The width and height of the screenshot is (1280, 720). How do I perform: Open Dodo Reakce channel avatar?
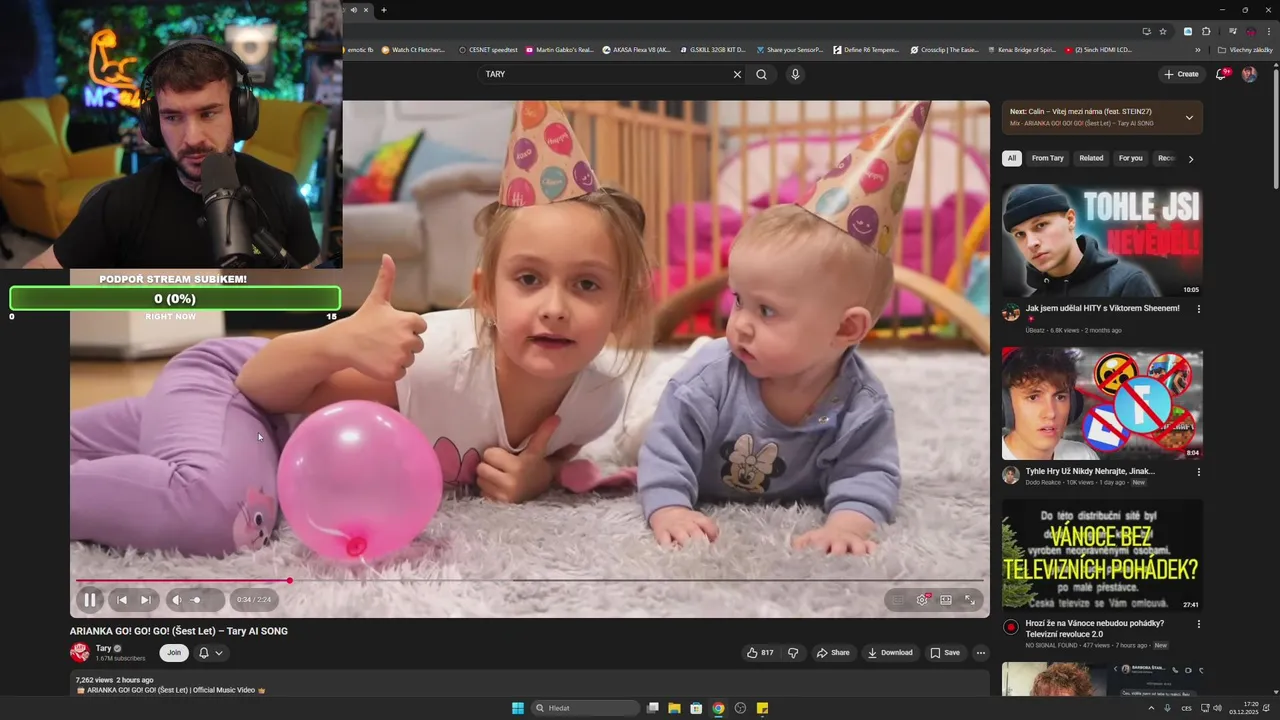[1011, 475]
